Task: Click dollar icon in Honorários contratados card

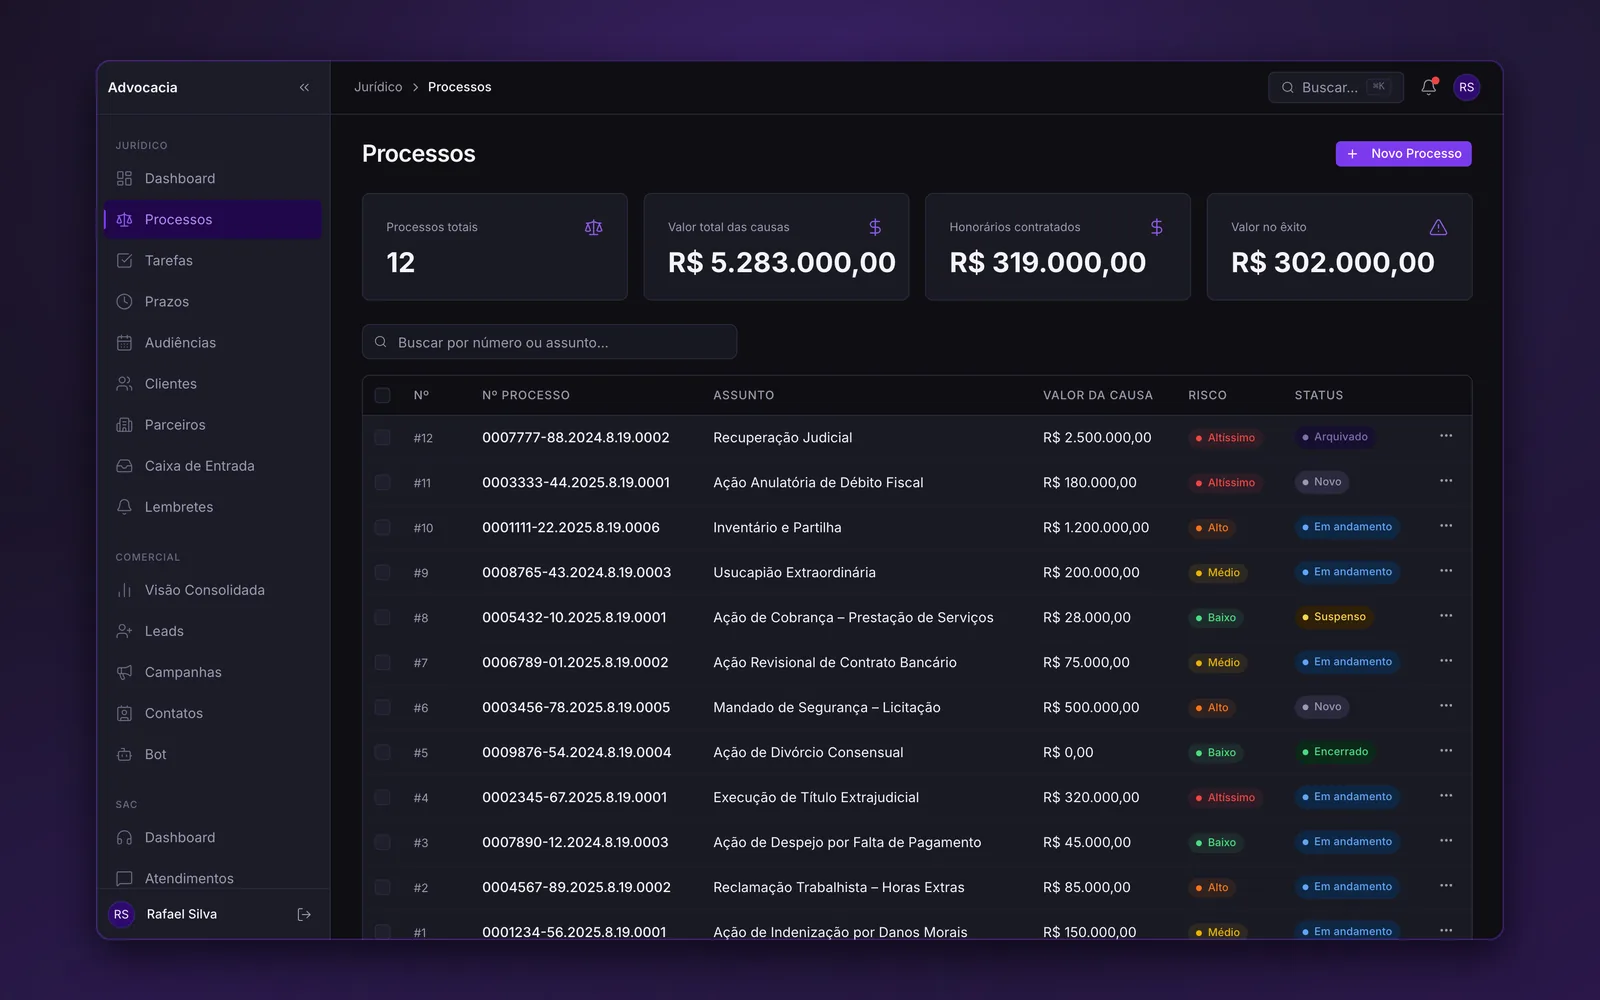Action: tap(1156, 227)
